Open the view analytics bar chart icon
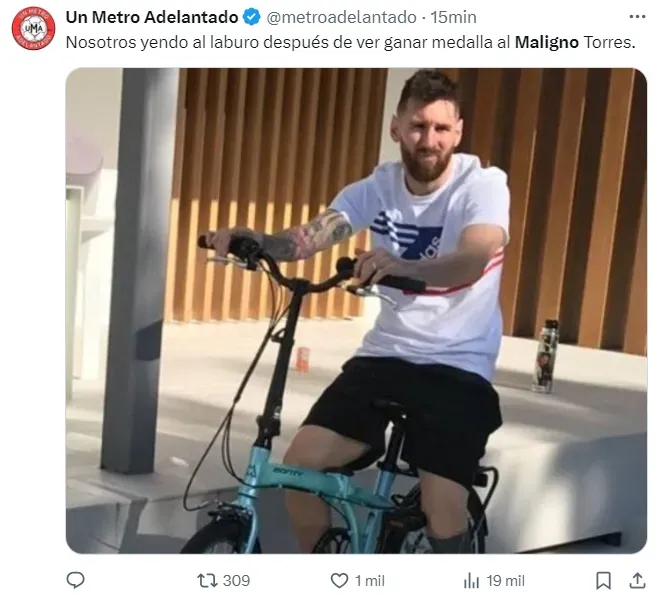The image size is (658, 598). point(471,581)
